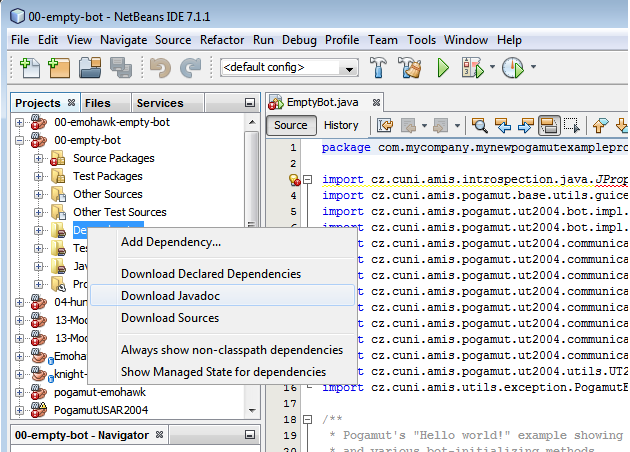The height and width of the screenshot is (452, 630).
Task: Open the Tools menu
Action: point(421,40)
